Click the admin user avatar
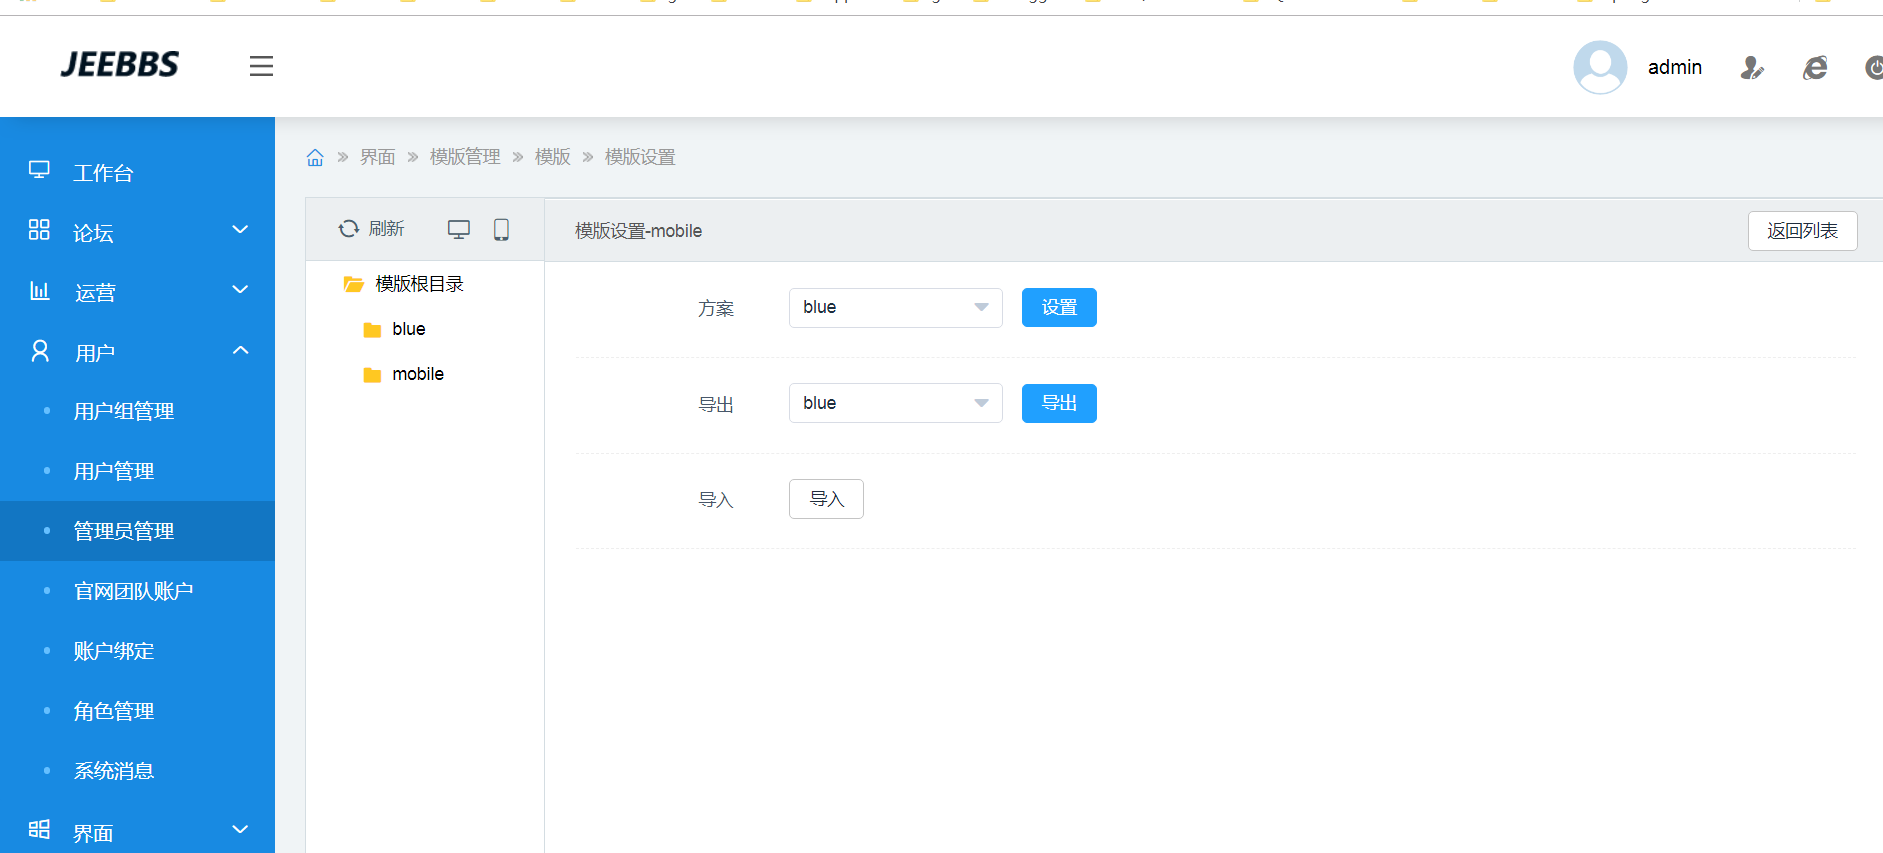The height and width of the screenshot is (853, 1883). [1599, 67]
